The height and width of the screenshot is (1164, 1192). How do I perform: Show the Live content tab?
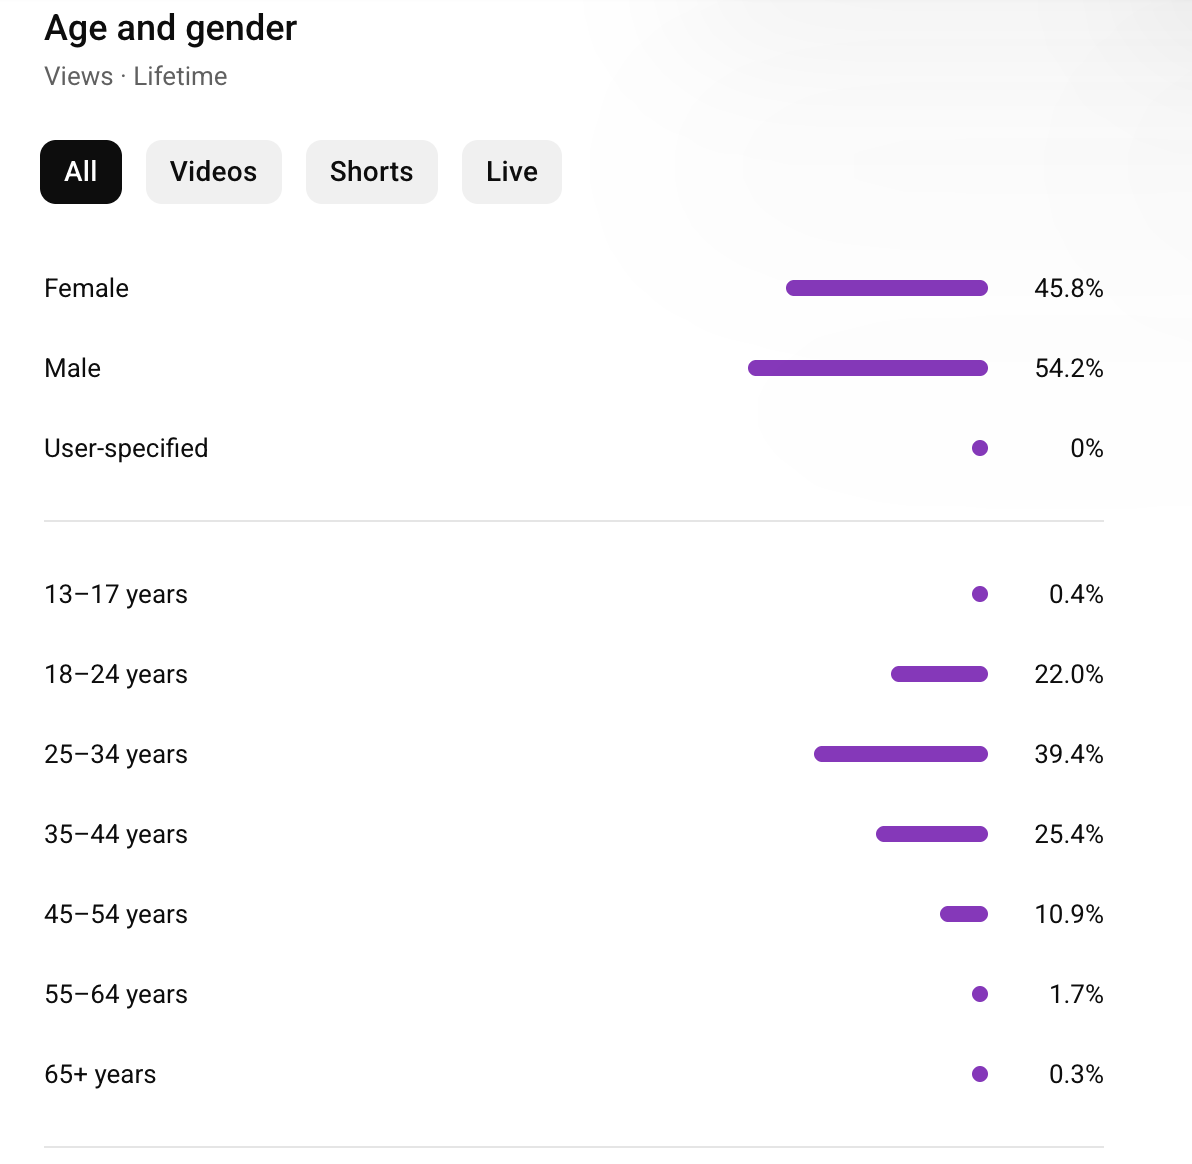coord(511,172)
